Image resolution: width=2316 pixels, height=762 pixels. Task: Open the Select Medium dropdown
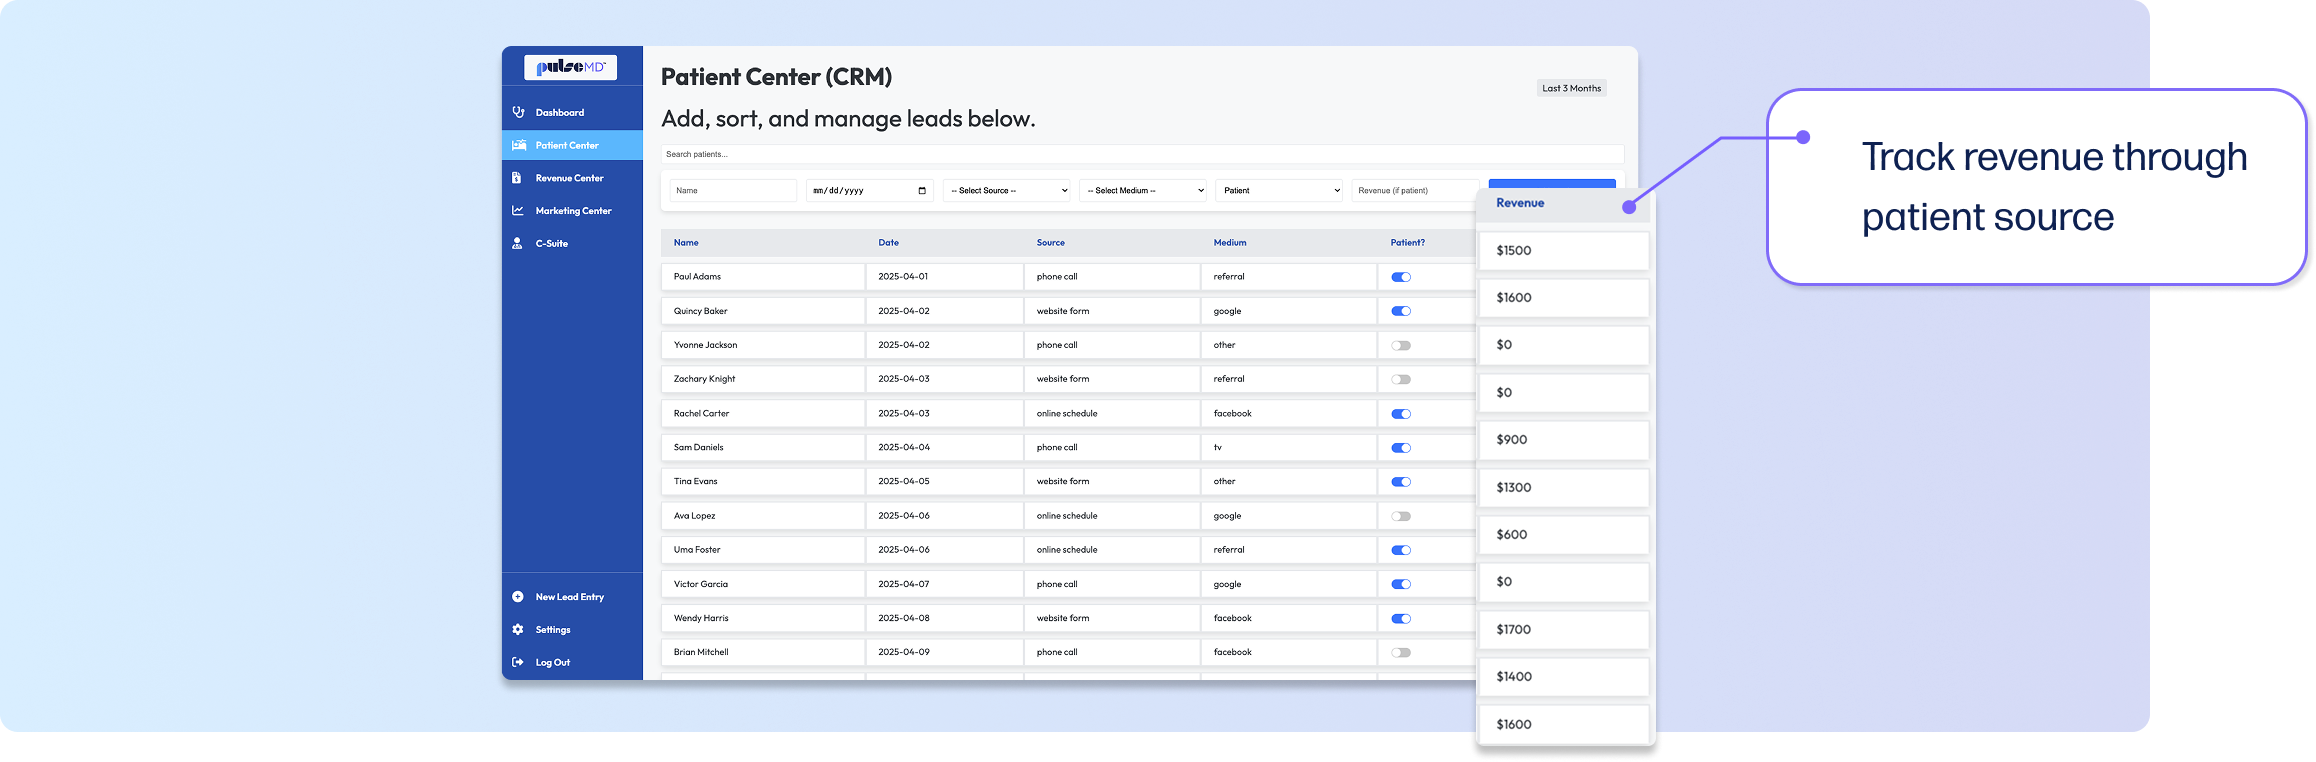(1143, 190)
